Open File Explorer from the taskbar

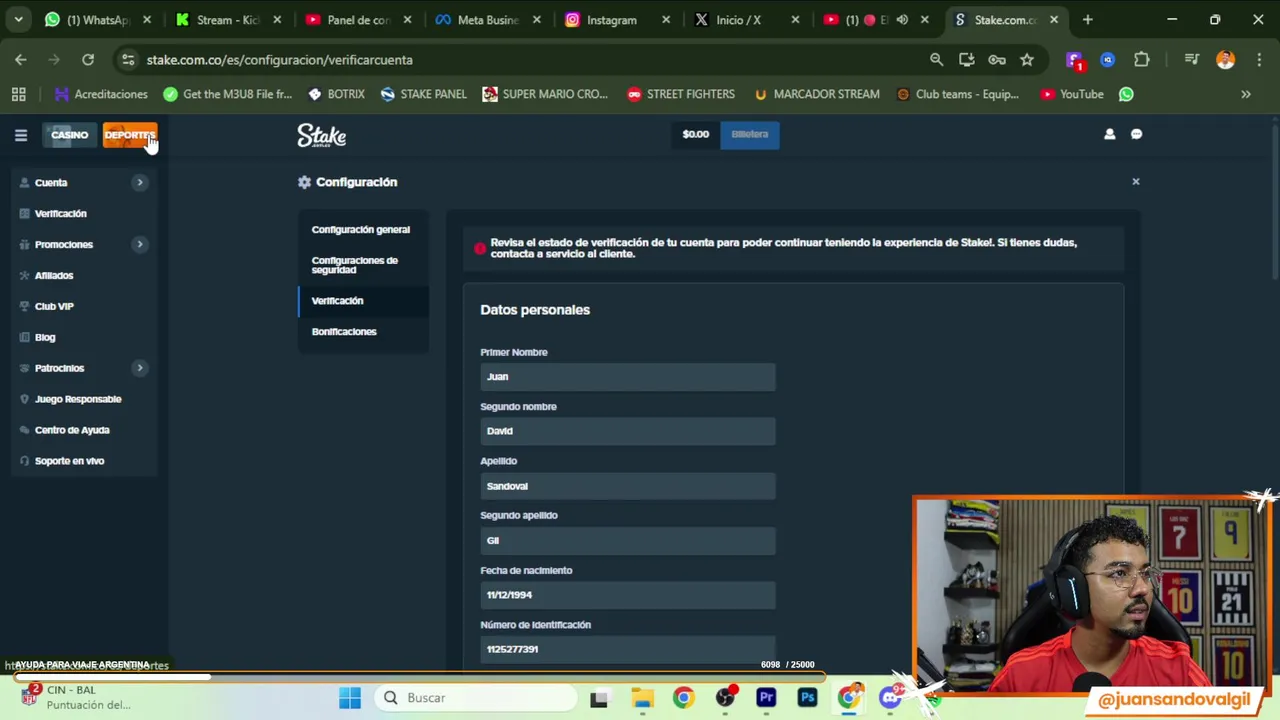click(x=641, y=698)
